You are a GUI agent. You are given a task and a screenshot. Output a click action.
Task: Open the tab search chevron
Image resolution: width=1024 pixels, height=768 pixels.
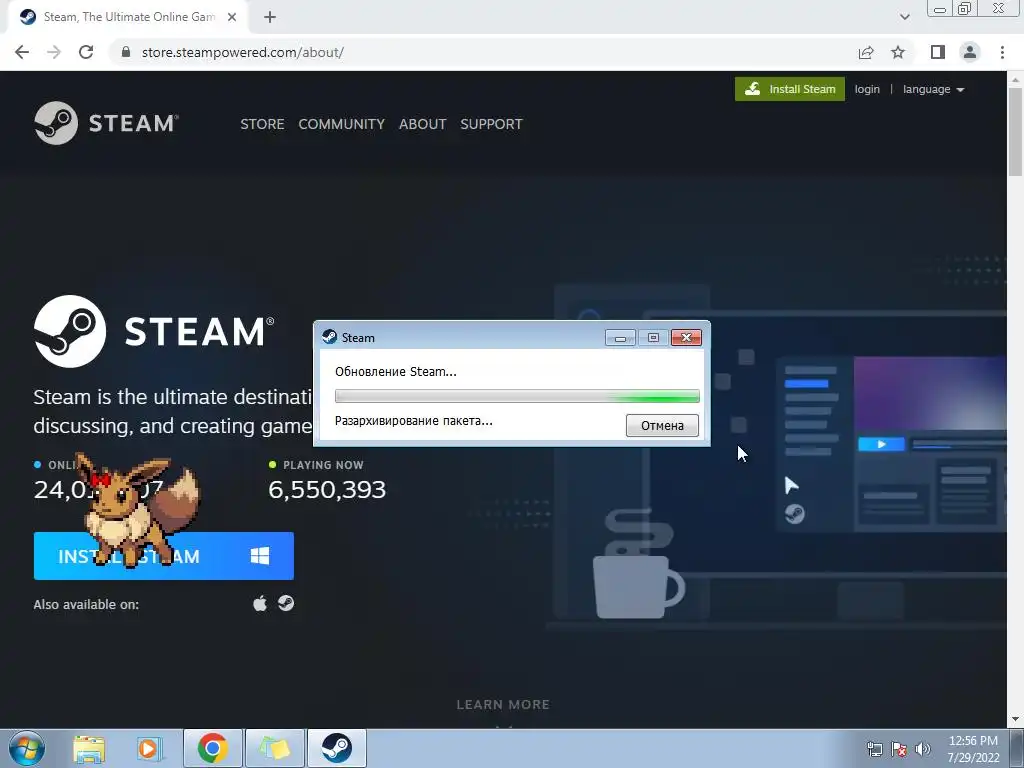click(904, 17)
